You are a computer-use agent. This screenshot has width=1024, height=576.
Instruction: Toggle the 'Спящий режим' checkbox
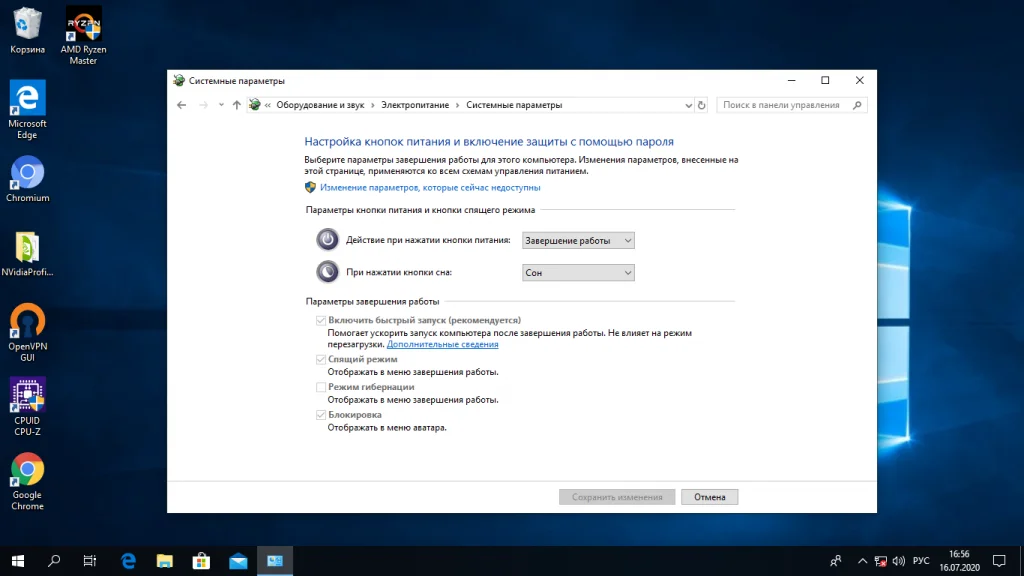[x=321, y=359]
